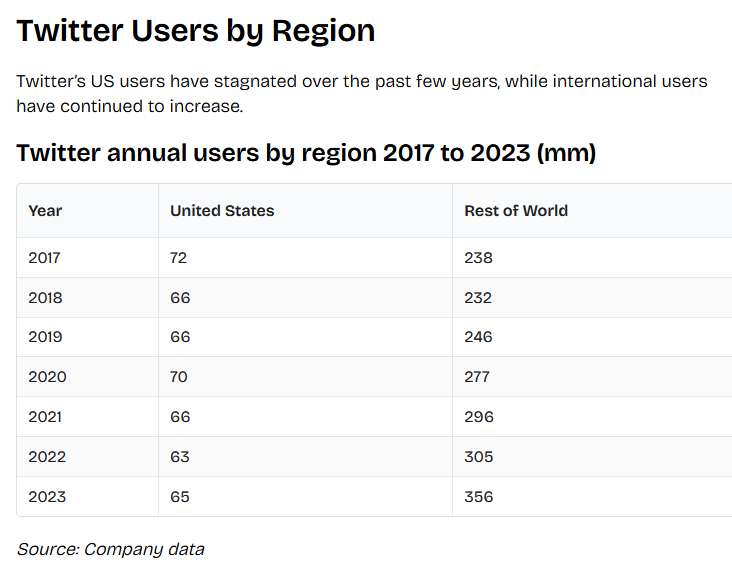732x563 pixels.
Task: Click the 'Year' column header
Action: coord(45,211)
